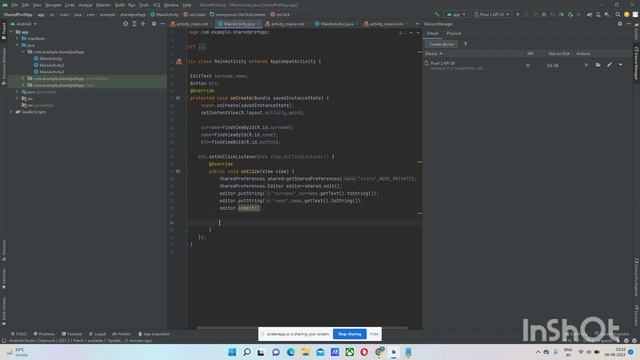
Task: Expand Gradle Scripts node
Action: 12,112
